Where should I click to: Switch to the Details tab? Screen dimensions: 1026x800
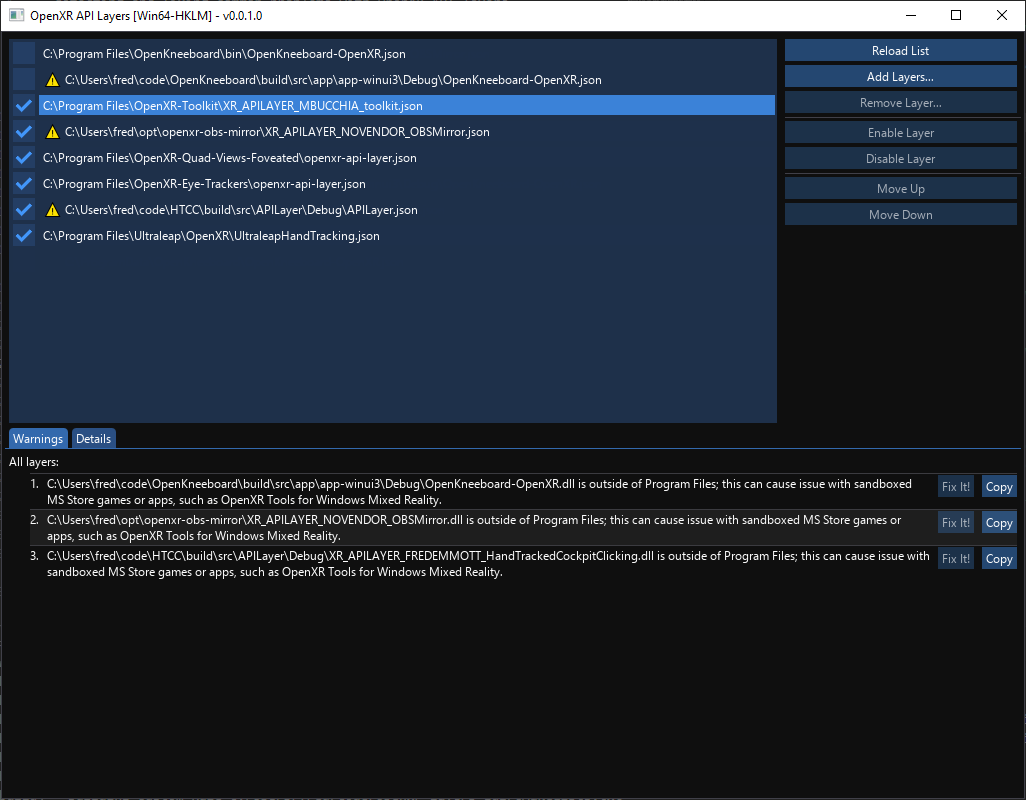click(94, 438)
